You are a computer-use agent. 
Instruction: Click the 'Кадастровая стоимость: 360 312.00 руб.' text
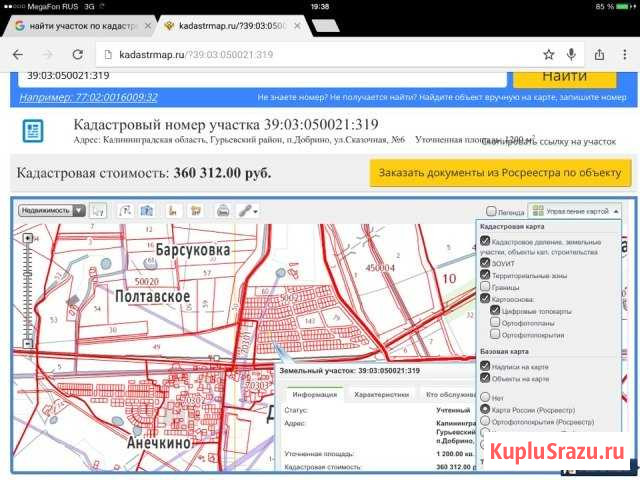(144, 173)
